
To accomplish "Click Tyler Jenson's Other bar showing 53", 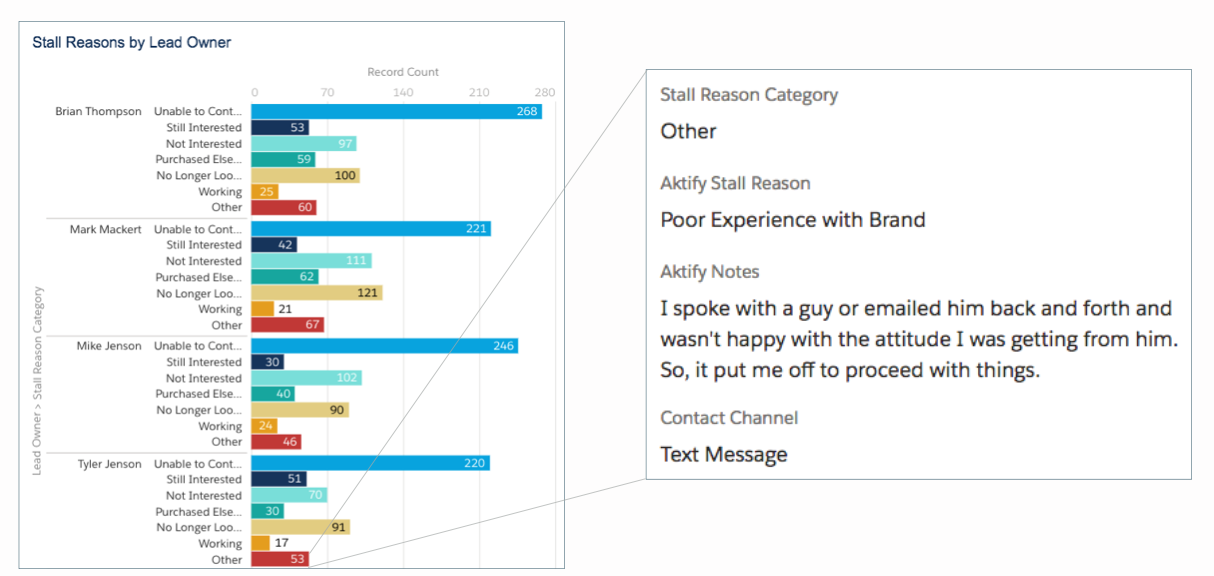I will tap(280, 559).
